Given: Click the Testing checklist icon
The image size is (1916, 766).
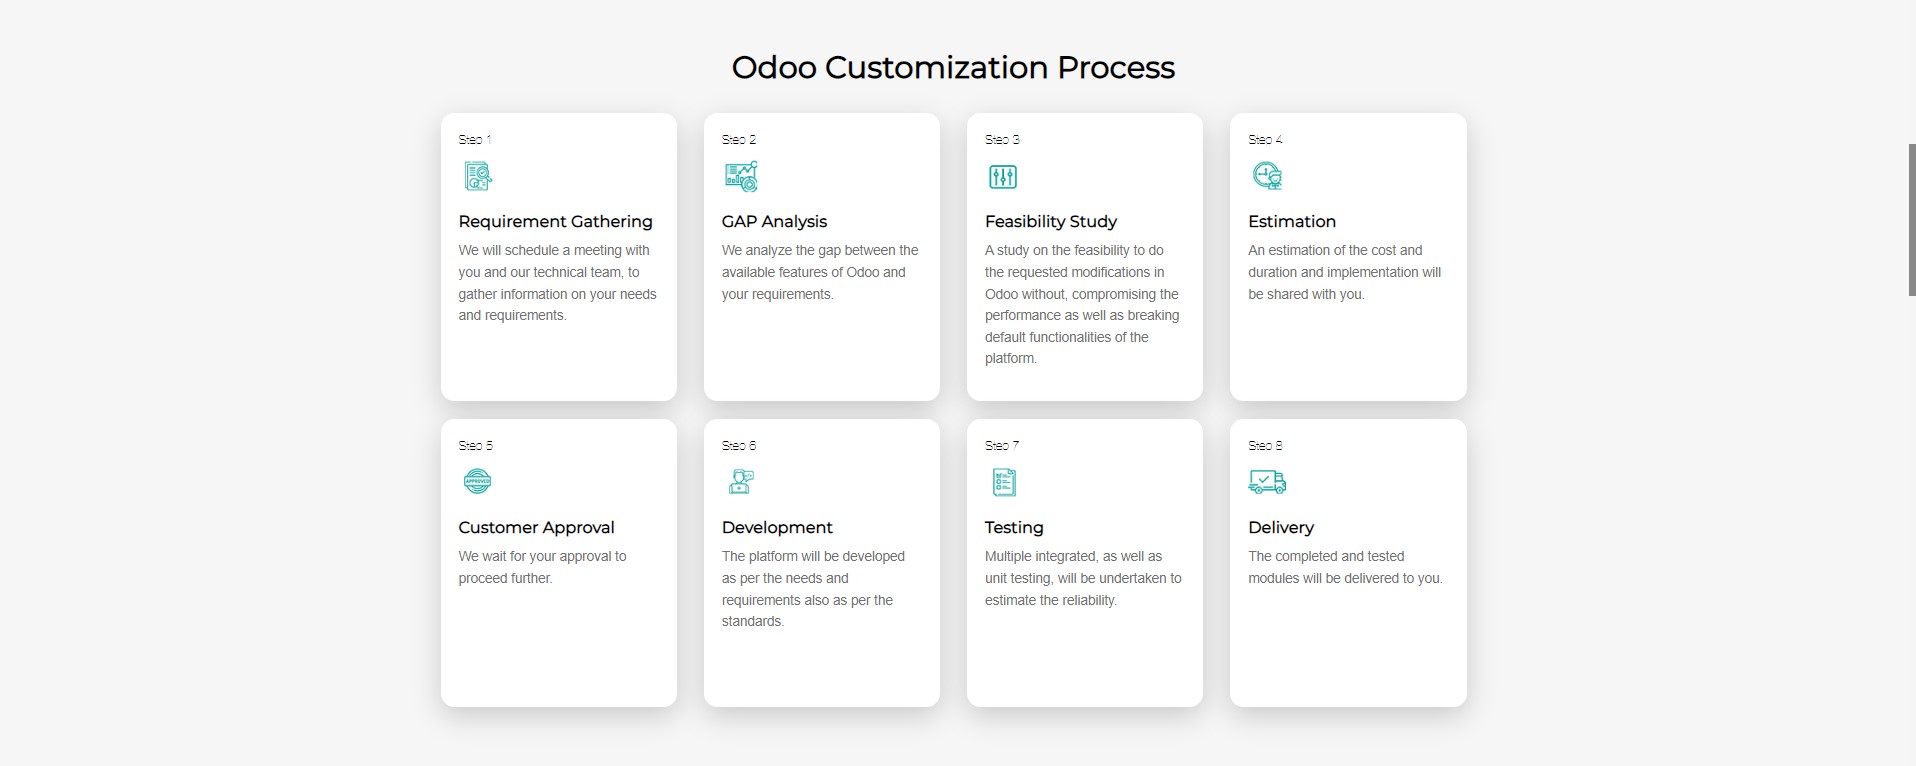Looking at the screenshot, I should coord(1004,482).
